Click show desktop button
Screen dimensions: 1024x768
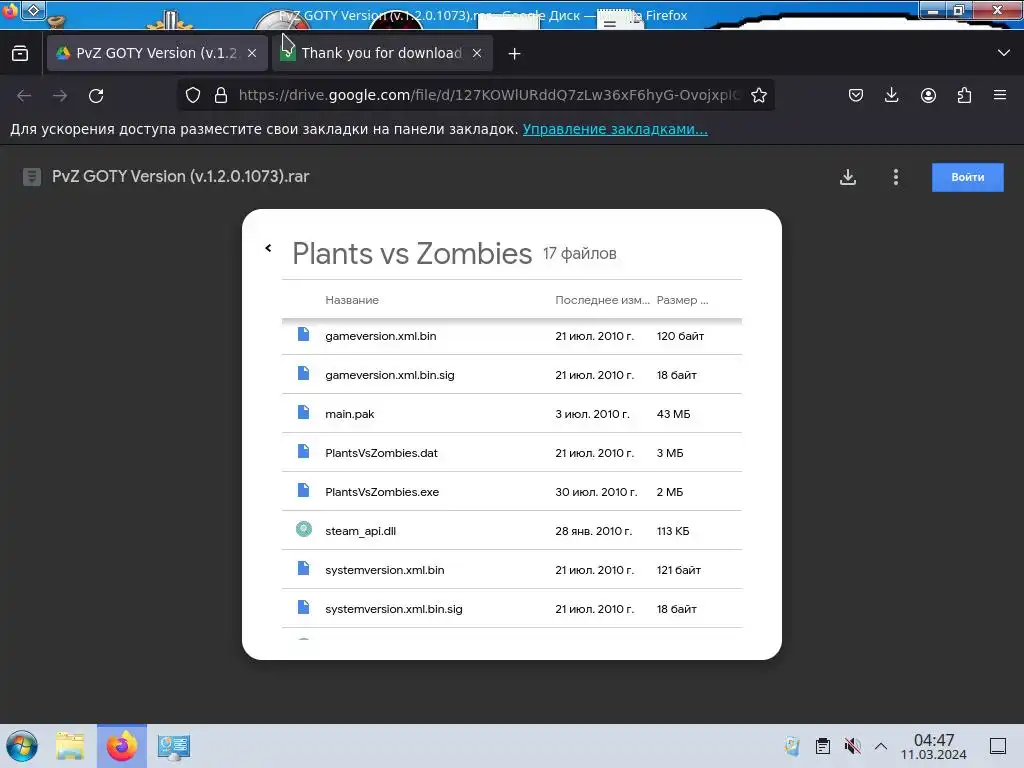tap(998, 746)
